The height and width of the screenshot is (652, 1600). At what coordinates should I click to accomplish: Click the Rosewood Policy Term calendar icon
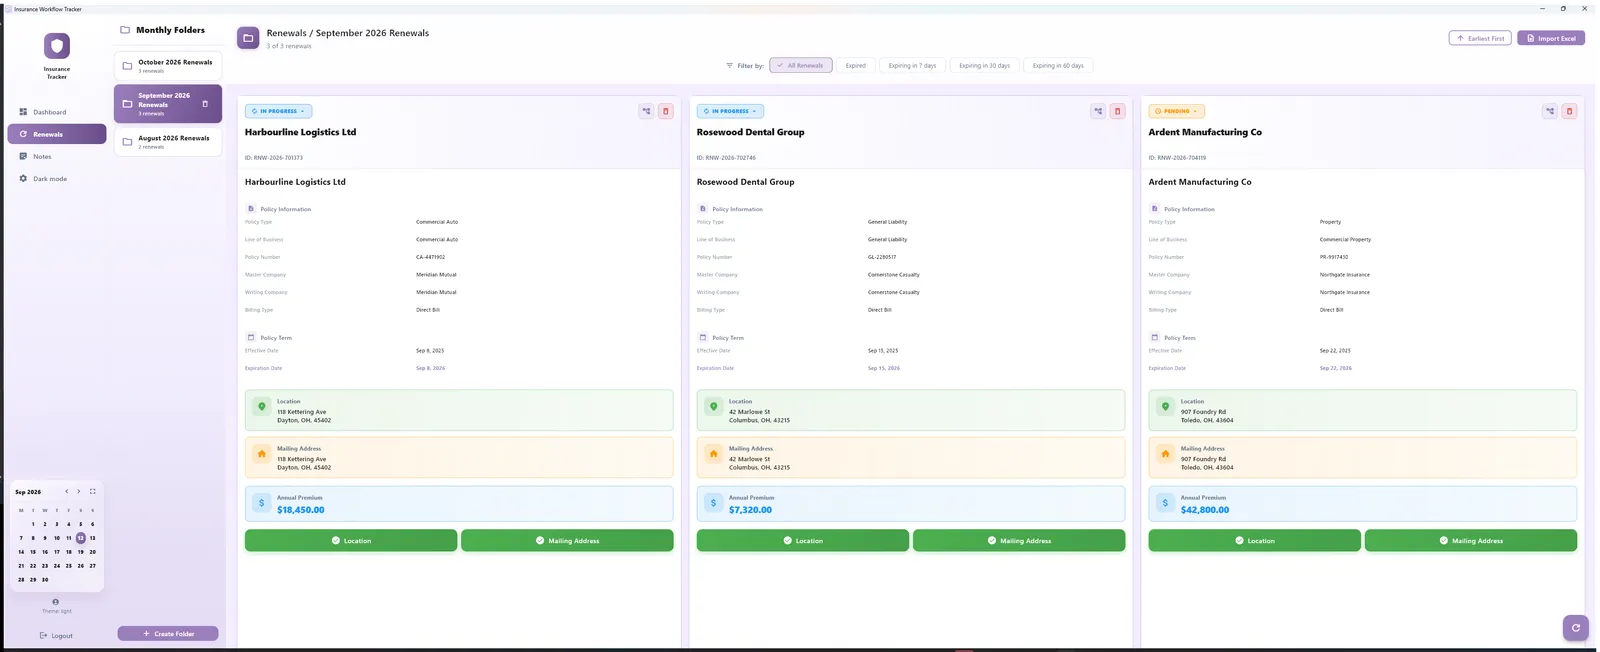(x=703, y=338)
